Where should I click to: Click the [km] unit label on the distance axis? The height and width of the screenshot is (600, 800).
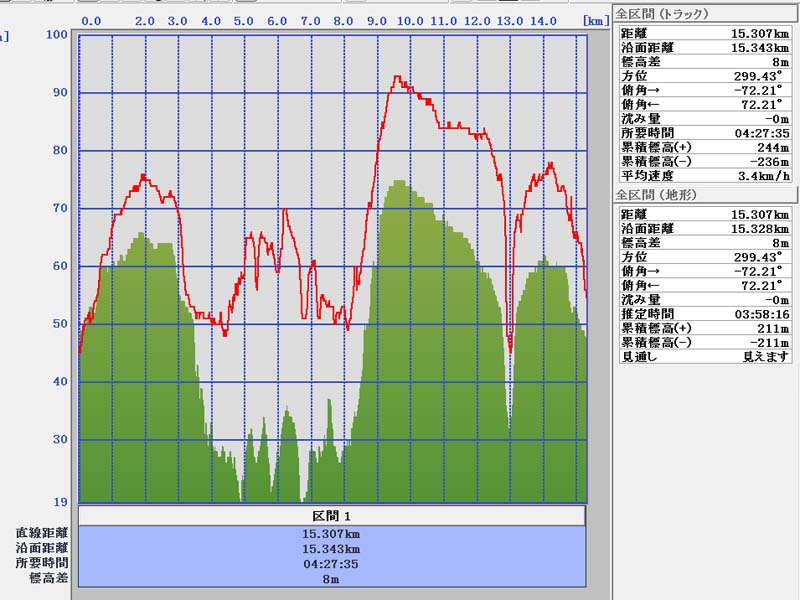click(596, 20)
